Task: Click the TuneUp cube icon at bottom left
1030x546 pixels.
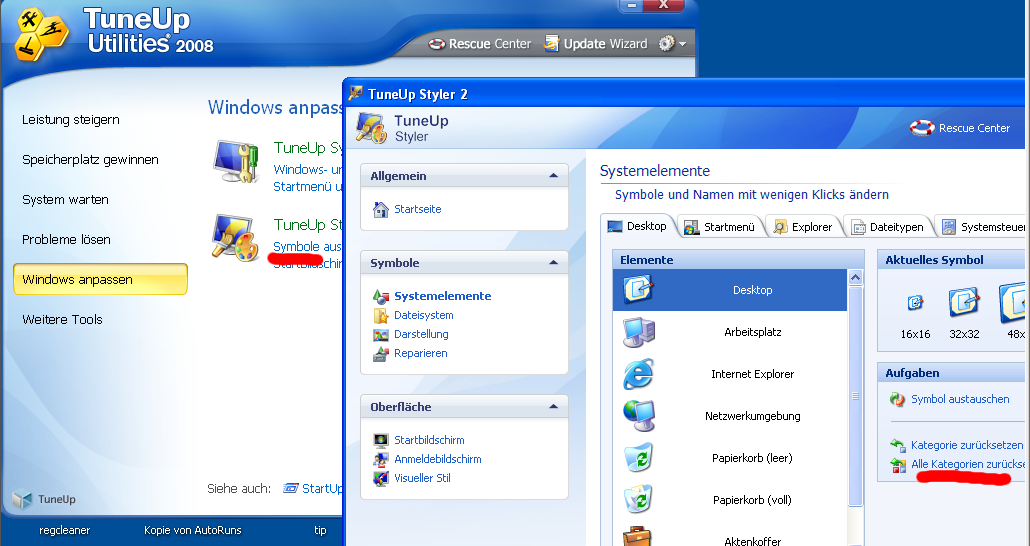Action: click(x=22, y=499)
